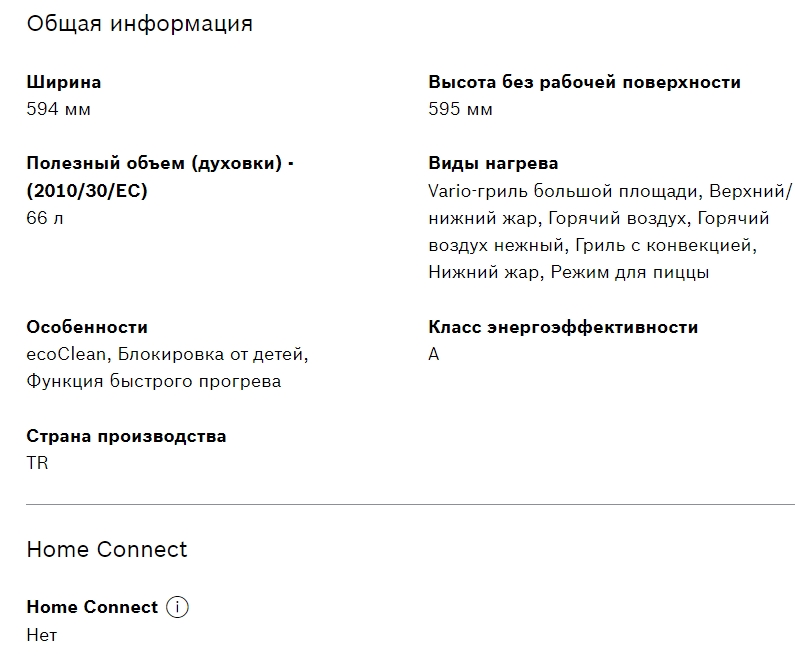
Task: Select the 'Виды нагрева' label
Action: [493, 163]
